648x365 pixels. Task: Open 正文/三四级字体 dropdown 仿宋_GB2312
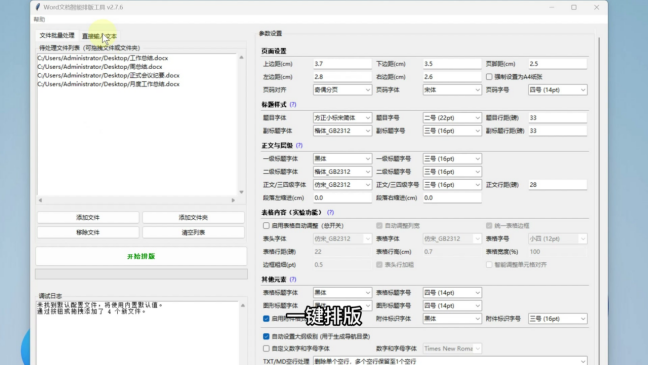tap(342, 185)
